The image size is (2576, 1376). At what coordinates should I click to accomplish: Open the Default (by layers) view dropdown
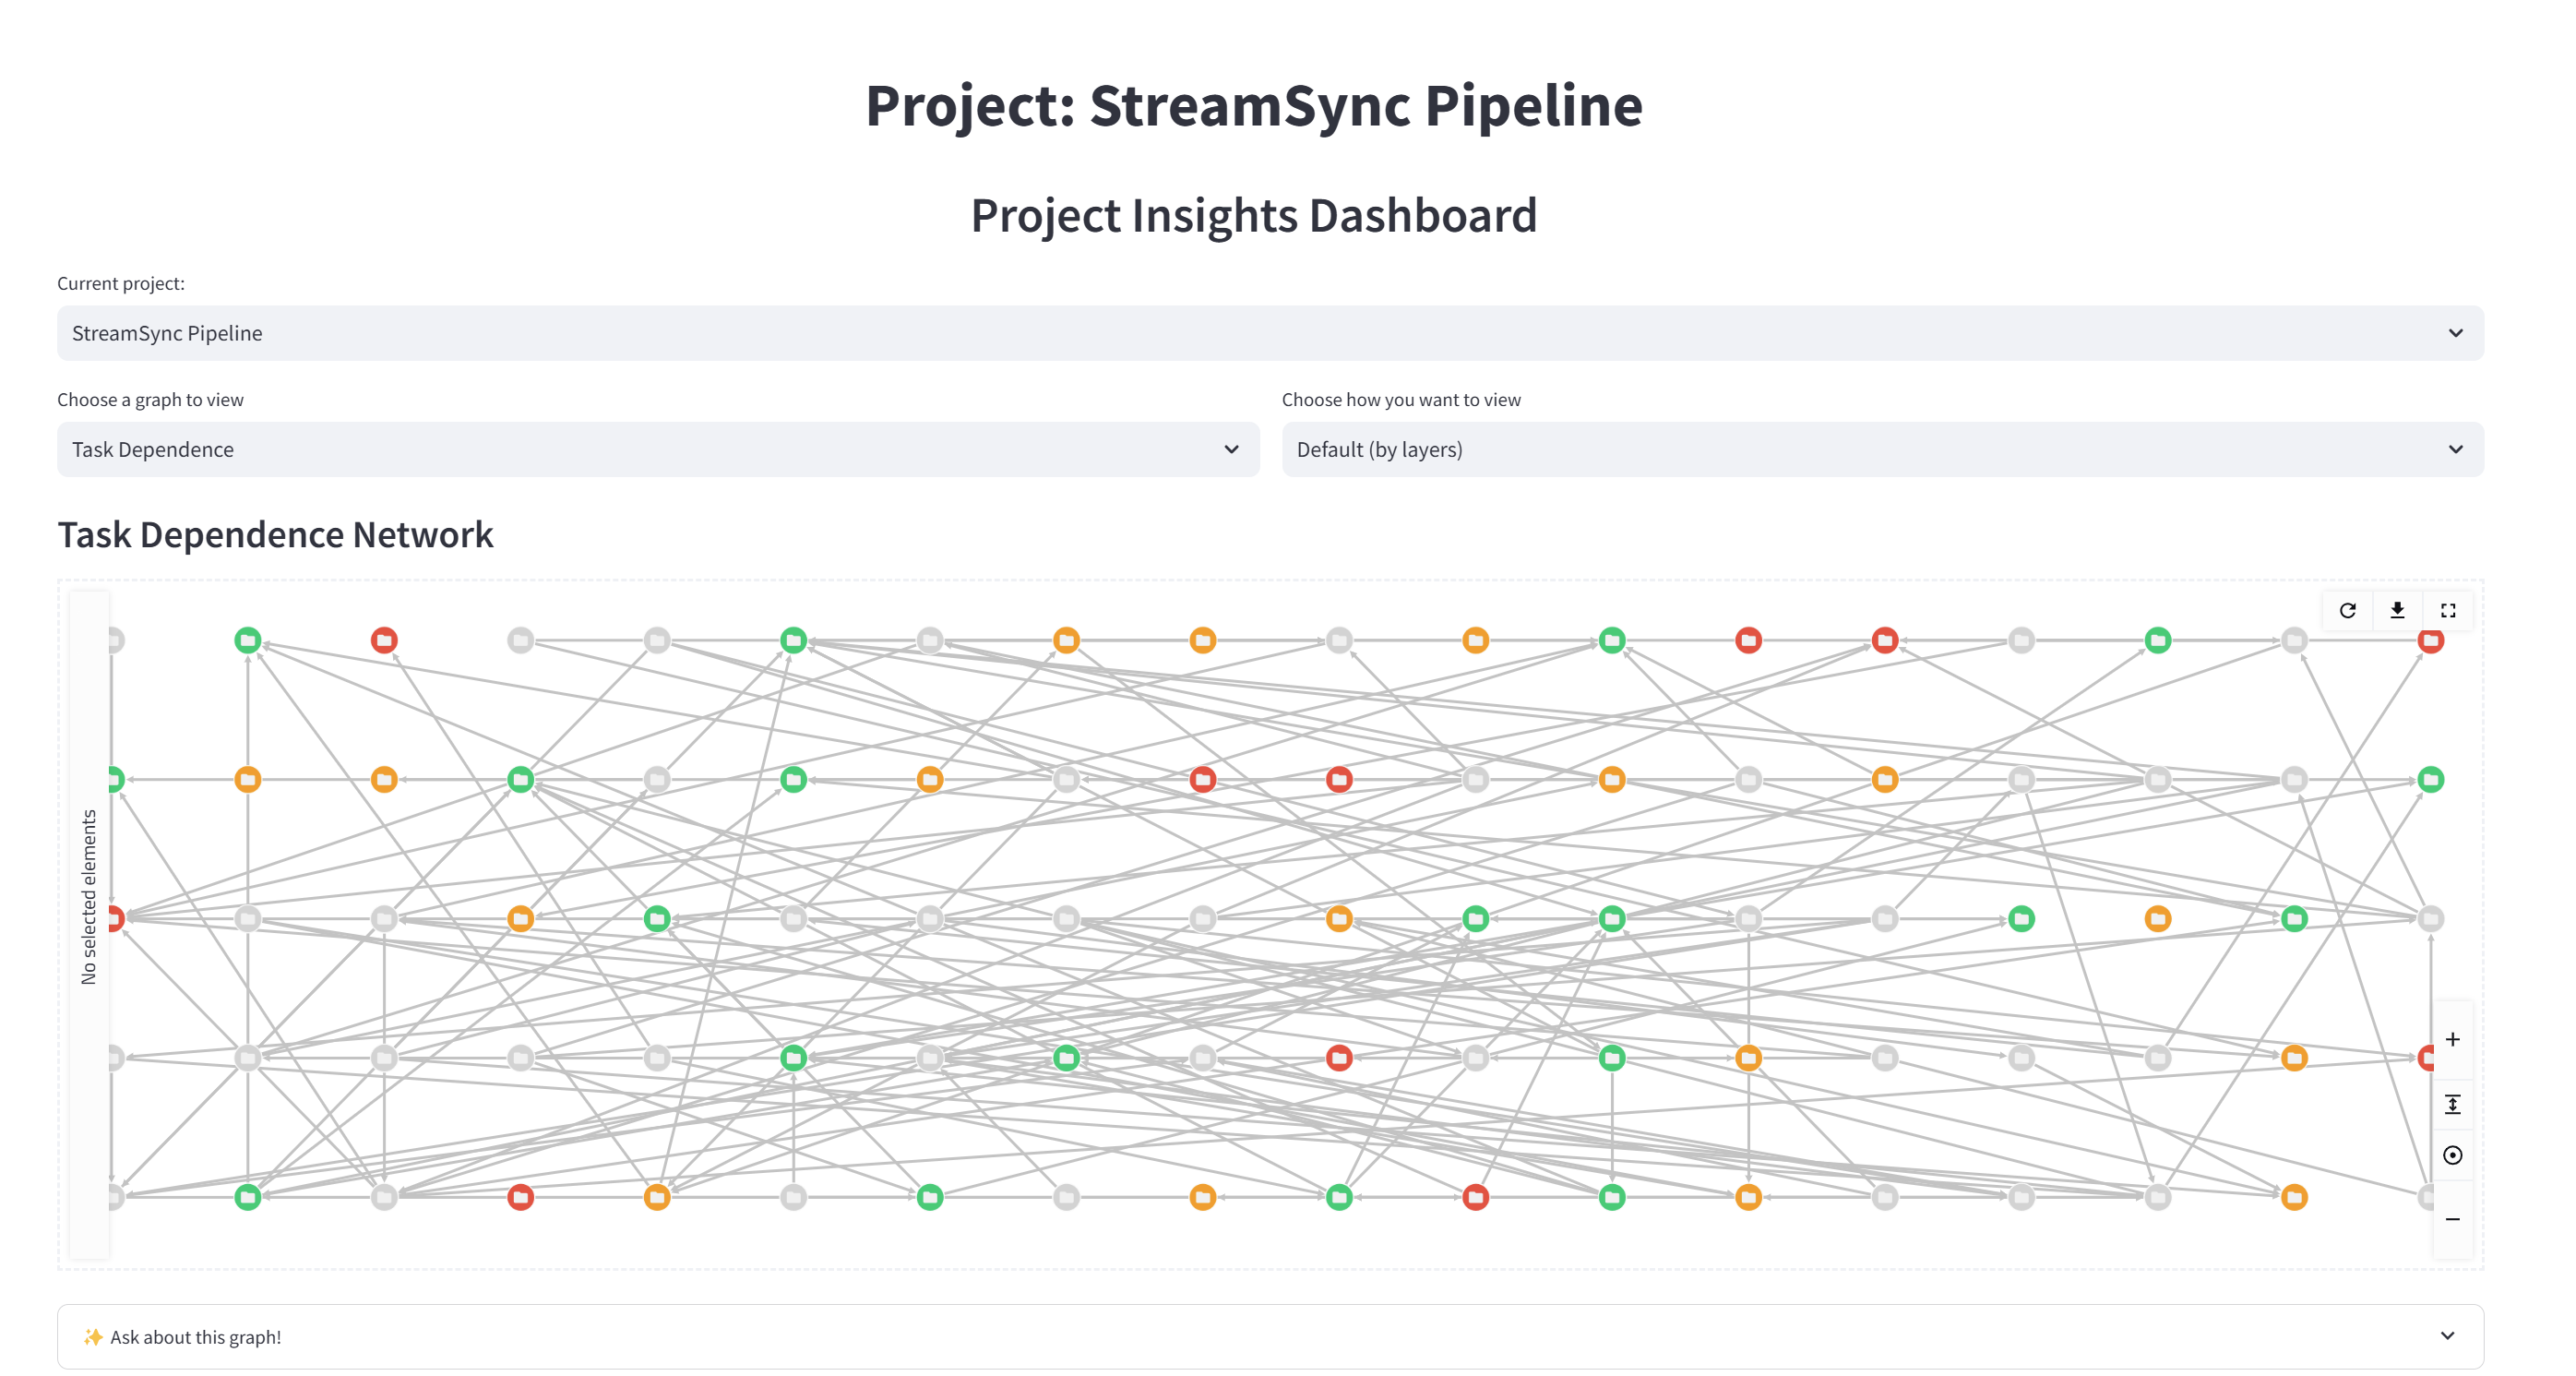coord(1882,449)
